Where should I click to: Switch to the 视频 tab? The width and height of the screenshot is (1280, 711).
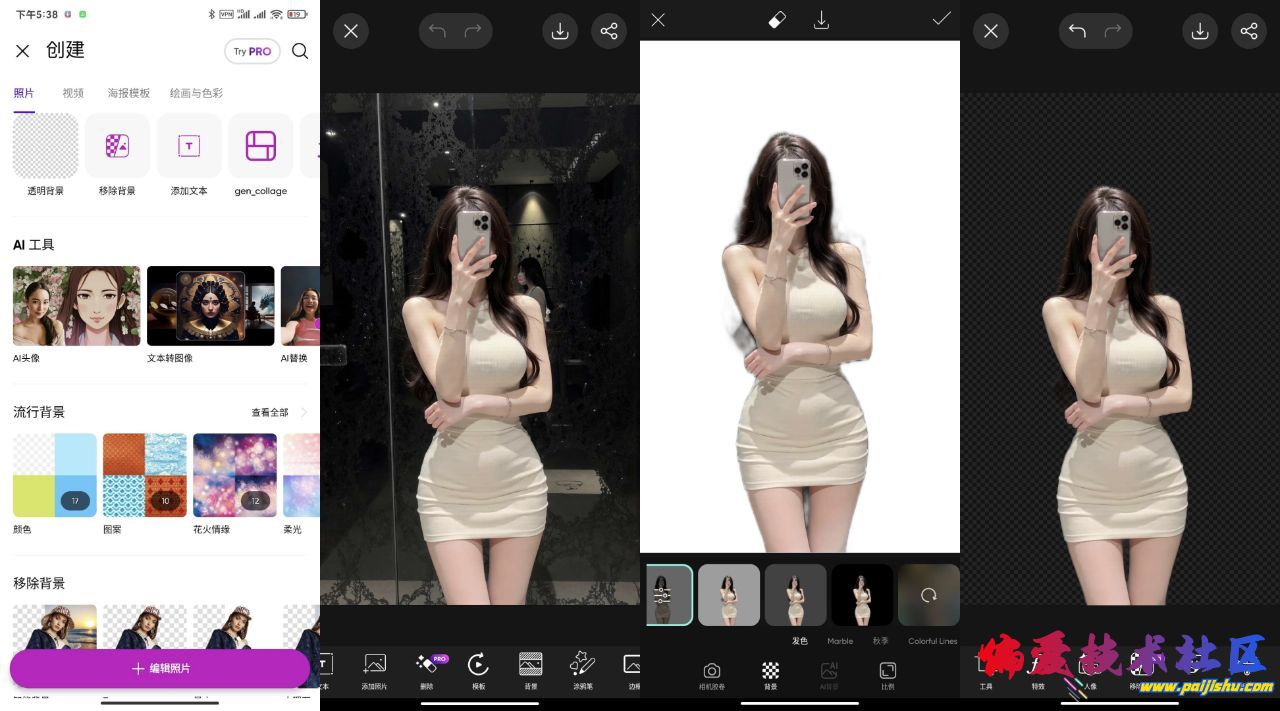coord(73,93)
